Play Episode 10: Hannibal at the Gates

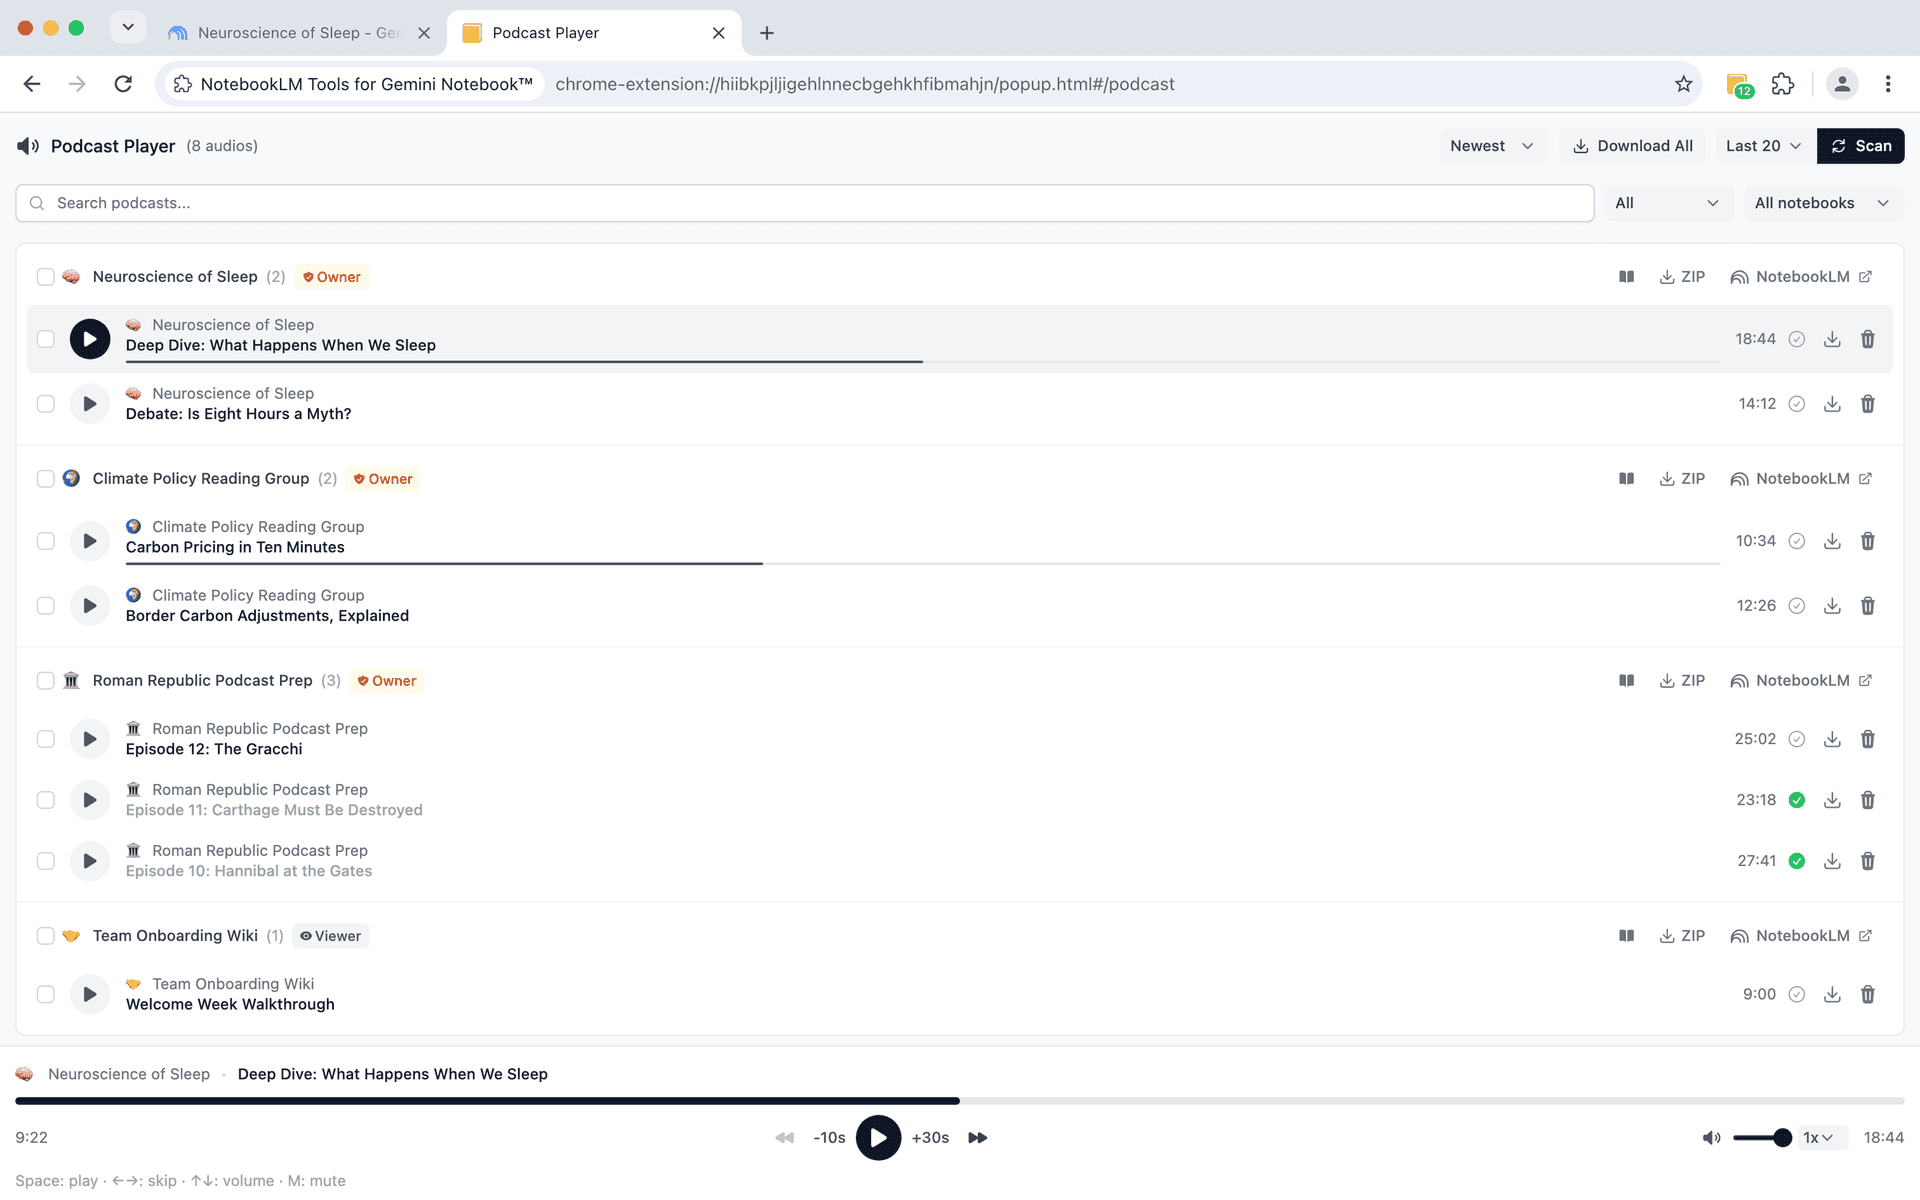89,861
